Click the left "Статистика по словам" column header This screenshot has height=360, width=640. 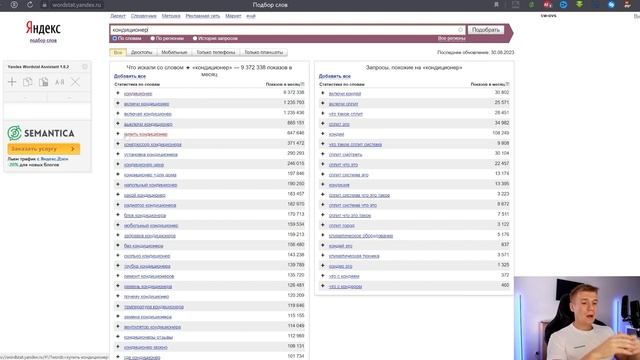137,84
